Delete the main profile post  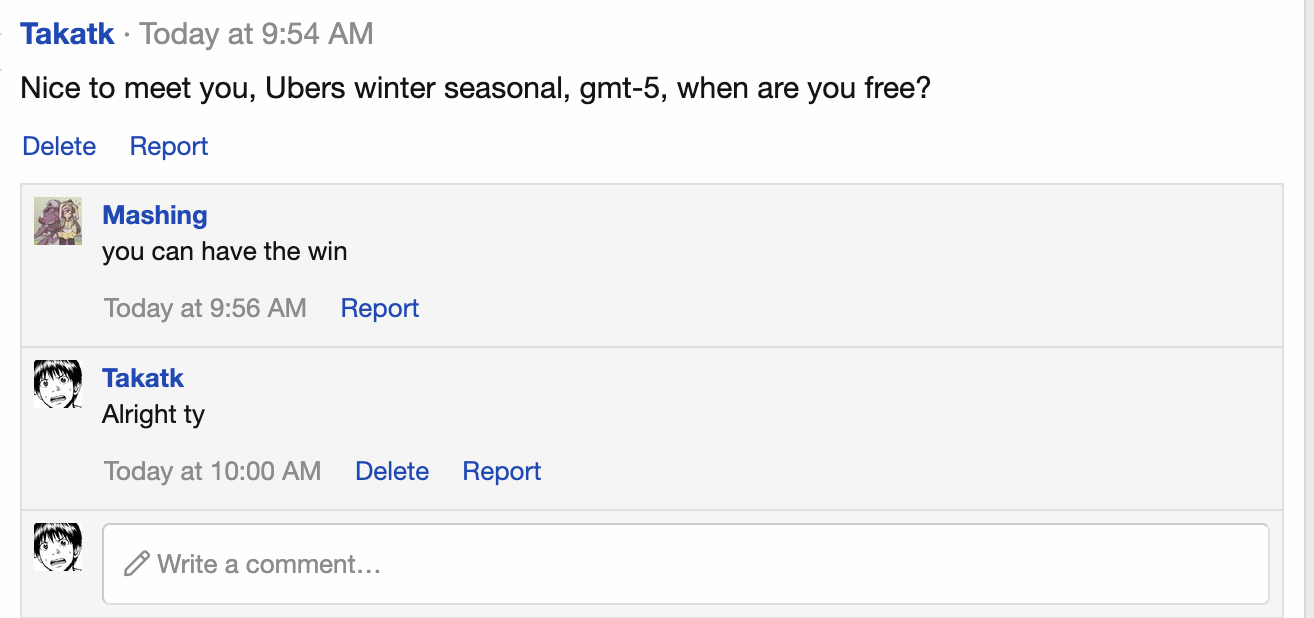pyautogui.click(x=59, y=146)
